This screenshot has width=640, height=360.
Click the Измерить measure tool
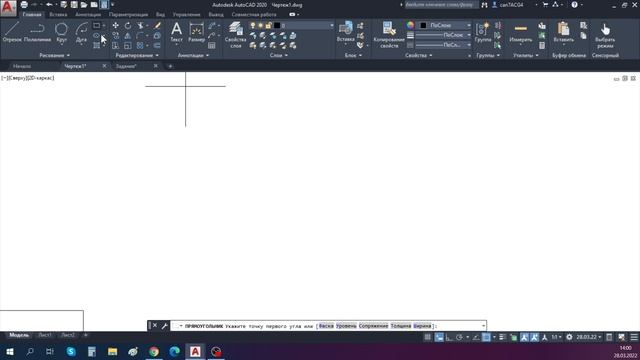(x=521, y=32)
